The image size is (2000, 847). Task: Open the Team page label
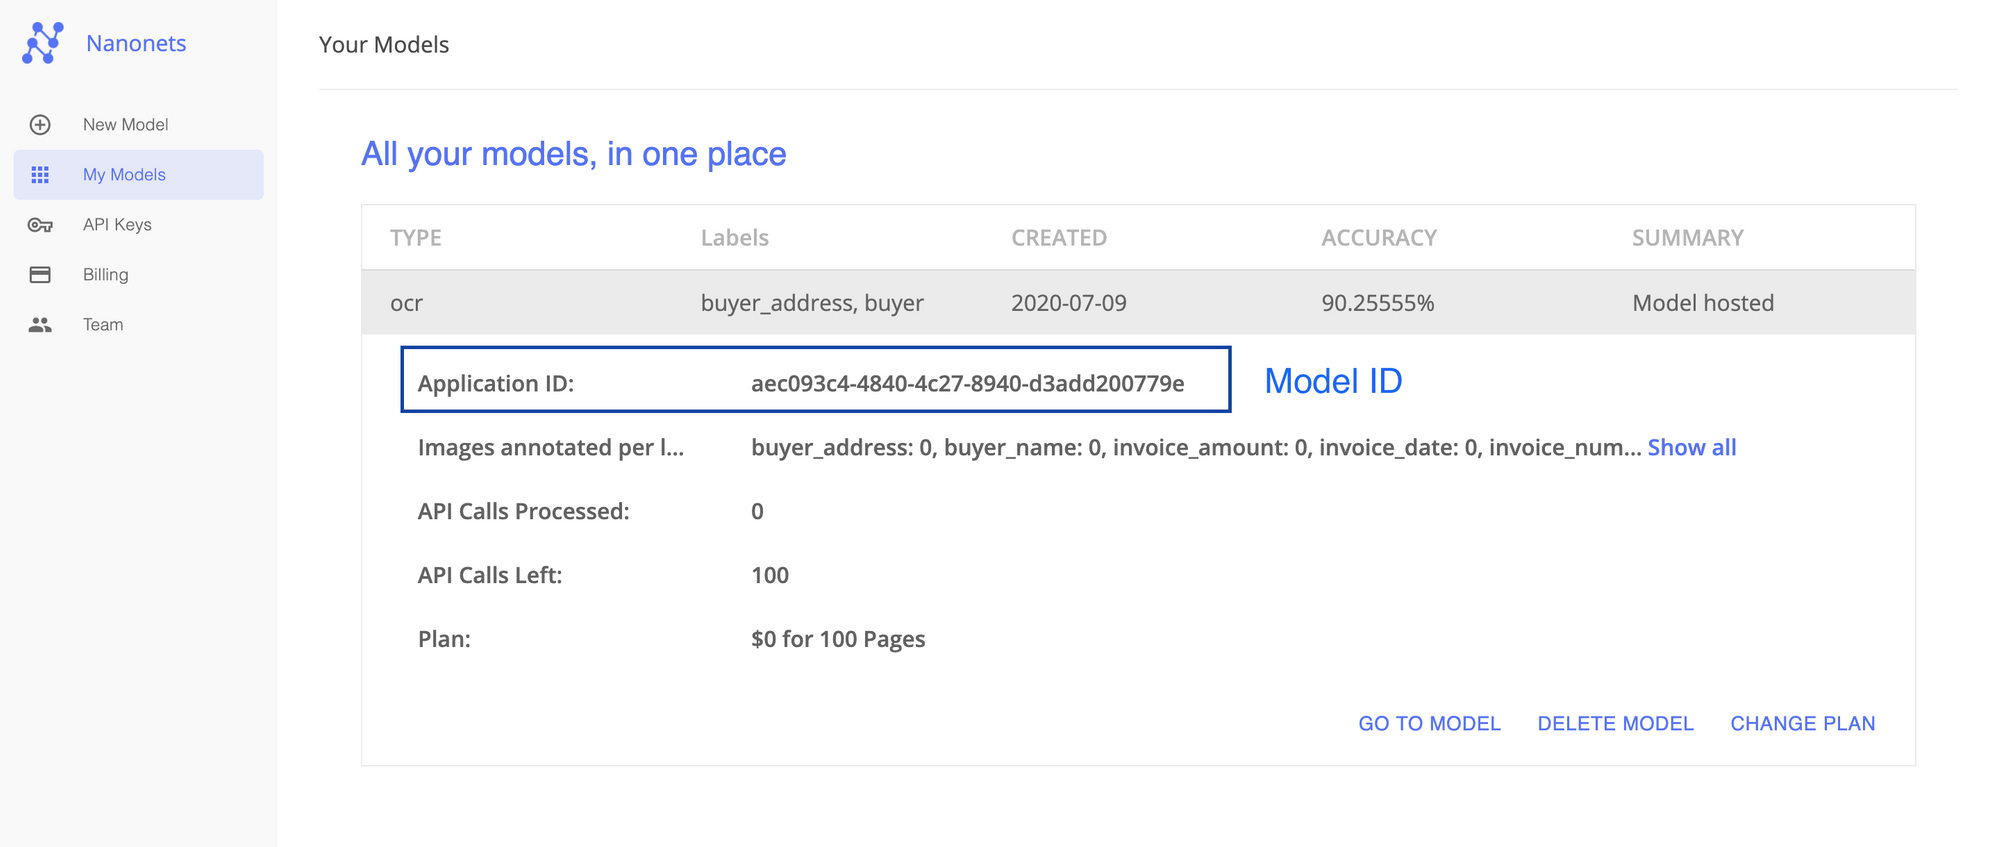pyautogui.click(x=103, y=325)
